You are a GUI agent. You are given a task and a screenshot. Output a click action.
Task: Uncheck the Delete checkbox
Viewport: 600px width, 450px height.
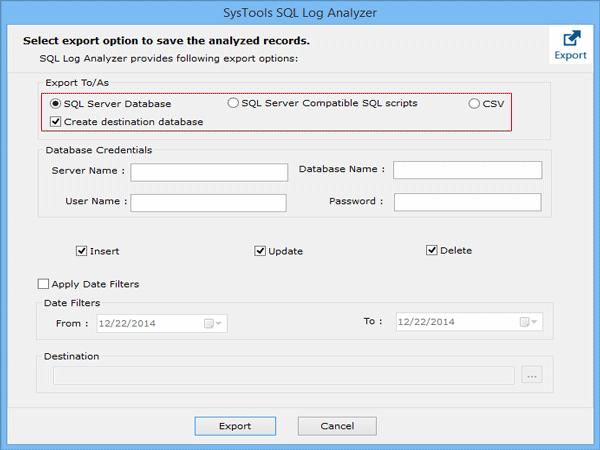432,250
